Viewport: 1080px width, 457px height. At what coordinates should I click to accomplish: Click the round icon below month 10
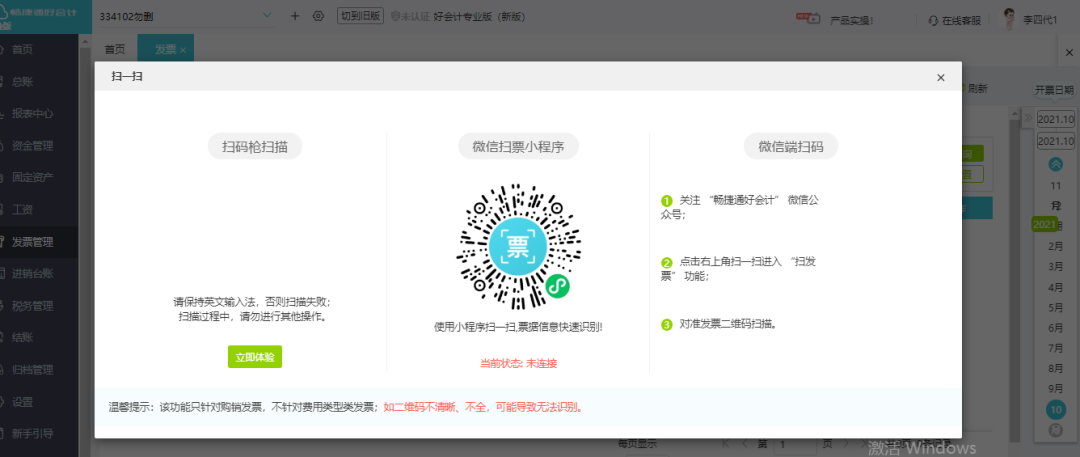pos(1055,430)
